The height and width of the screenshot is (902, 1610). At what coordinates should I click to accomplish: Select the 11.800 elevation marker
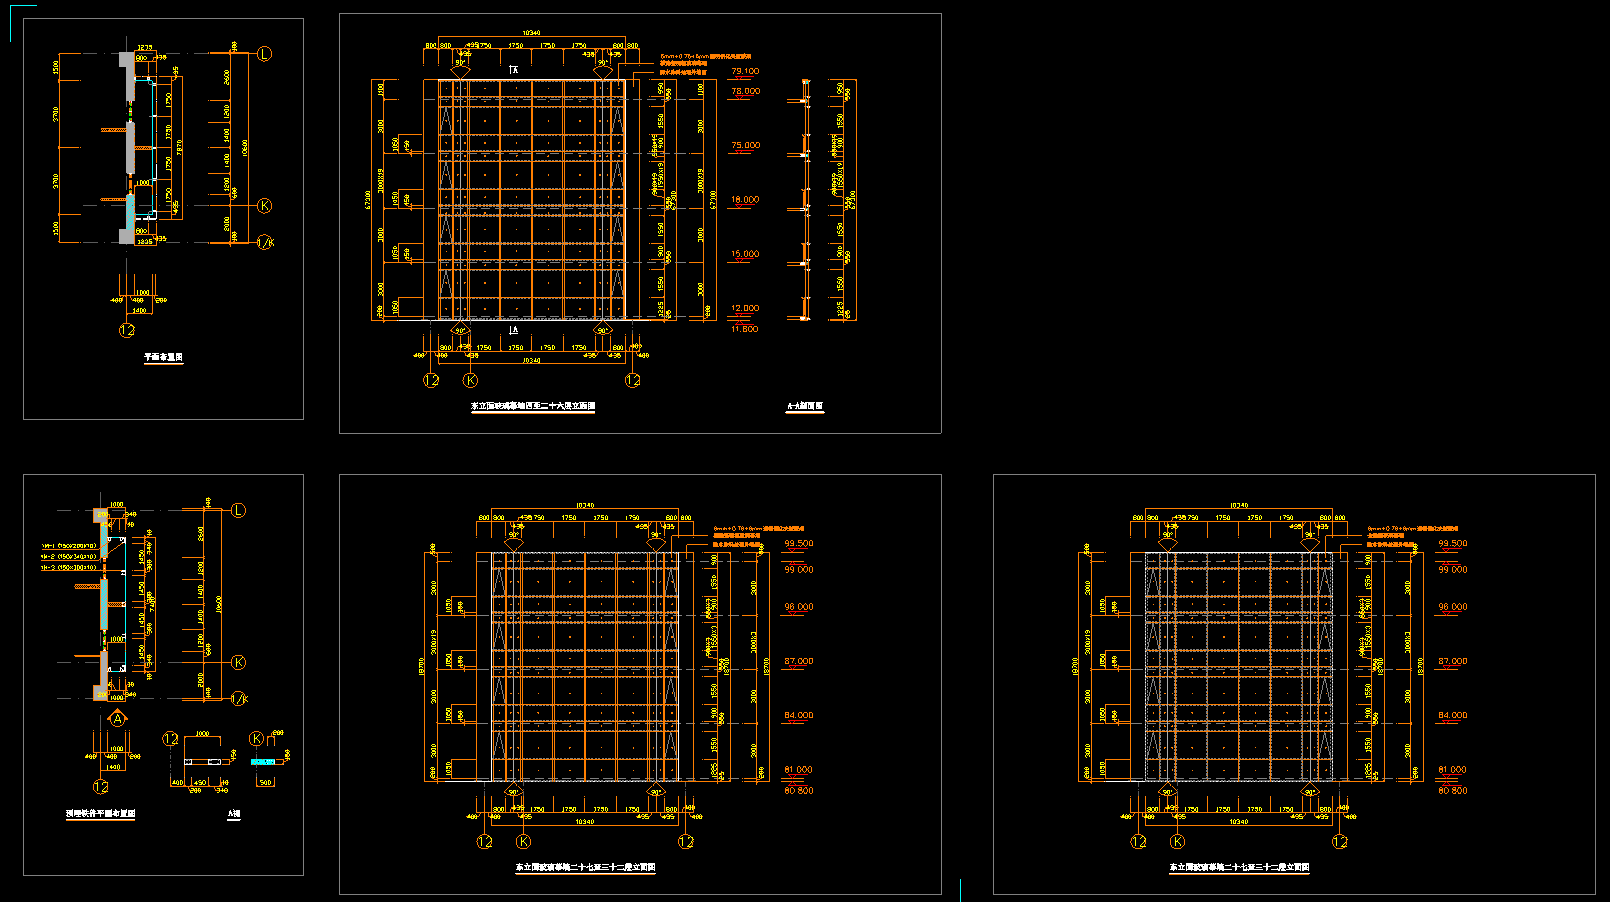[745, 329]
